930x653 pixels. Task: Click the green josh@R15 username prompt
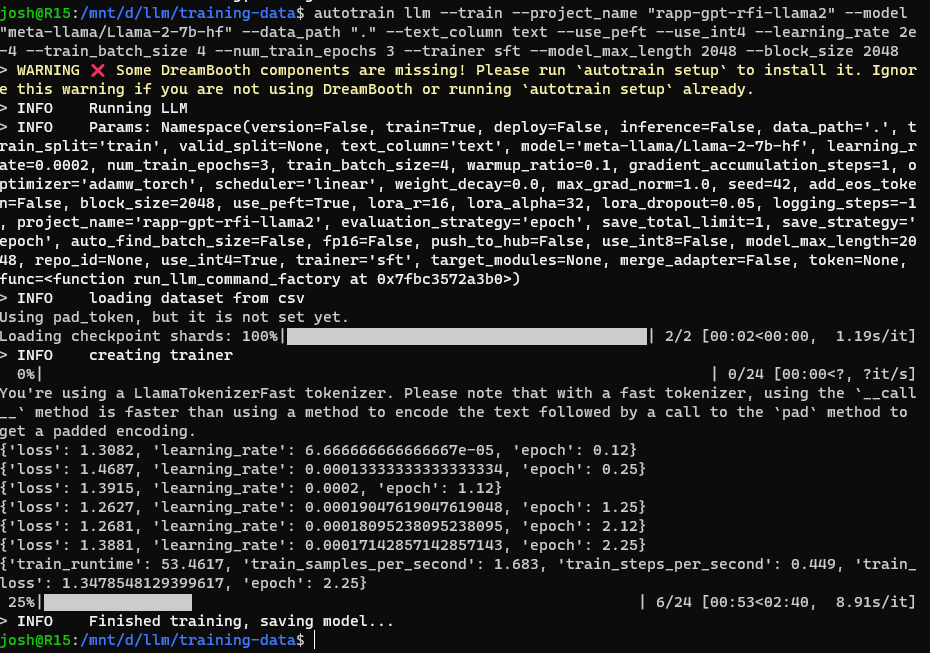[36, 14]
